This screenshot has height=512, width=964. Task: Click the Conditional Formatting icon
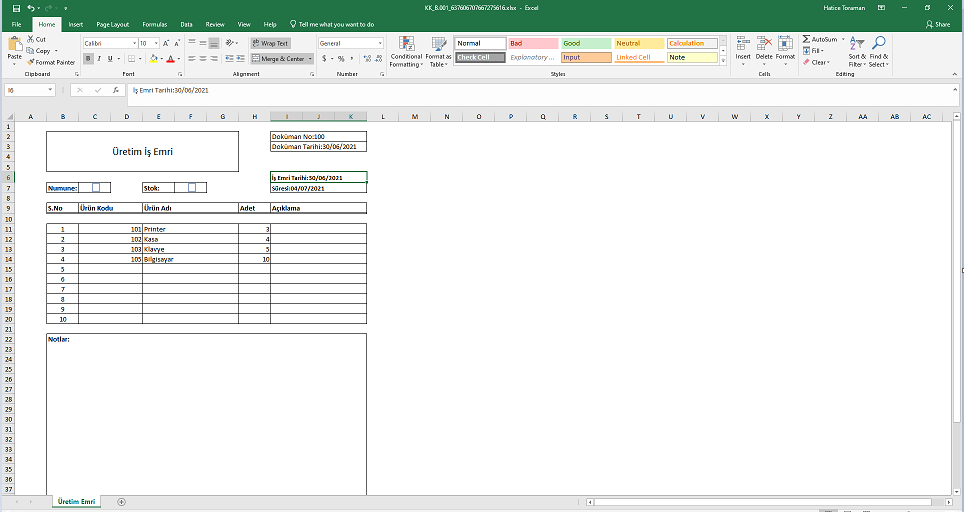click(406, 51)
